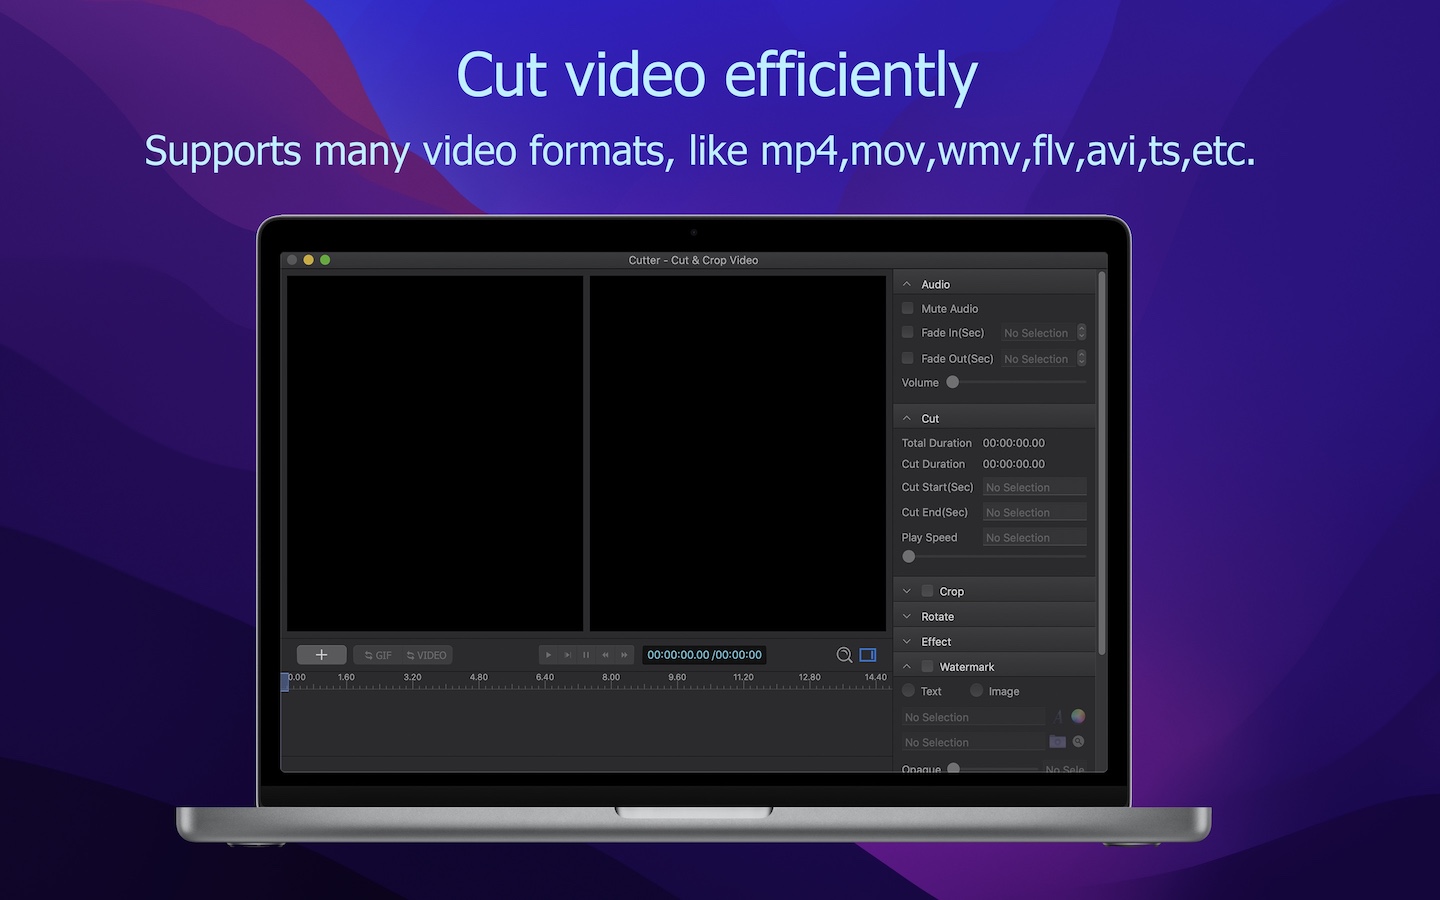Enable the Fade In(Sec) checkbox
The width and height of the screenshot is (1440, 900).
point(908,333)
